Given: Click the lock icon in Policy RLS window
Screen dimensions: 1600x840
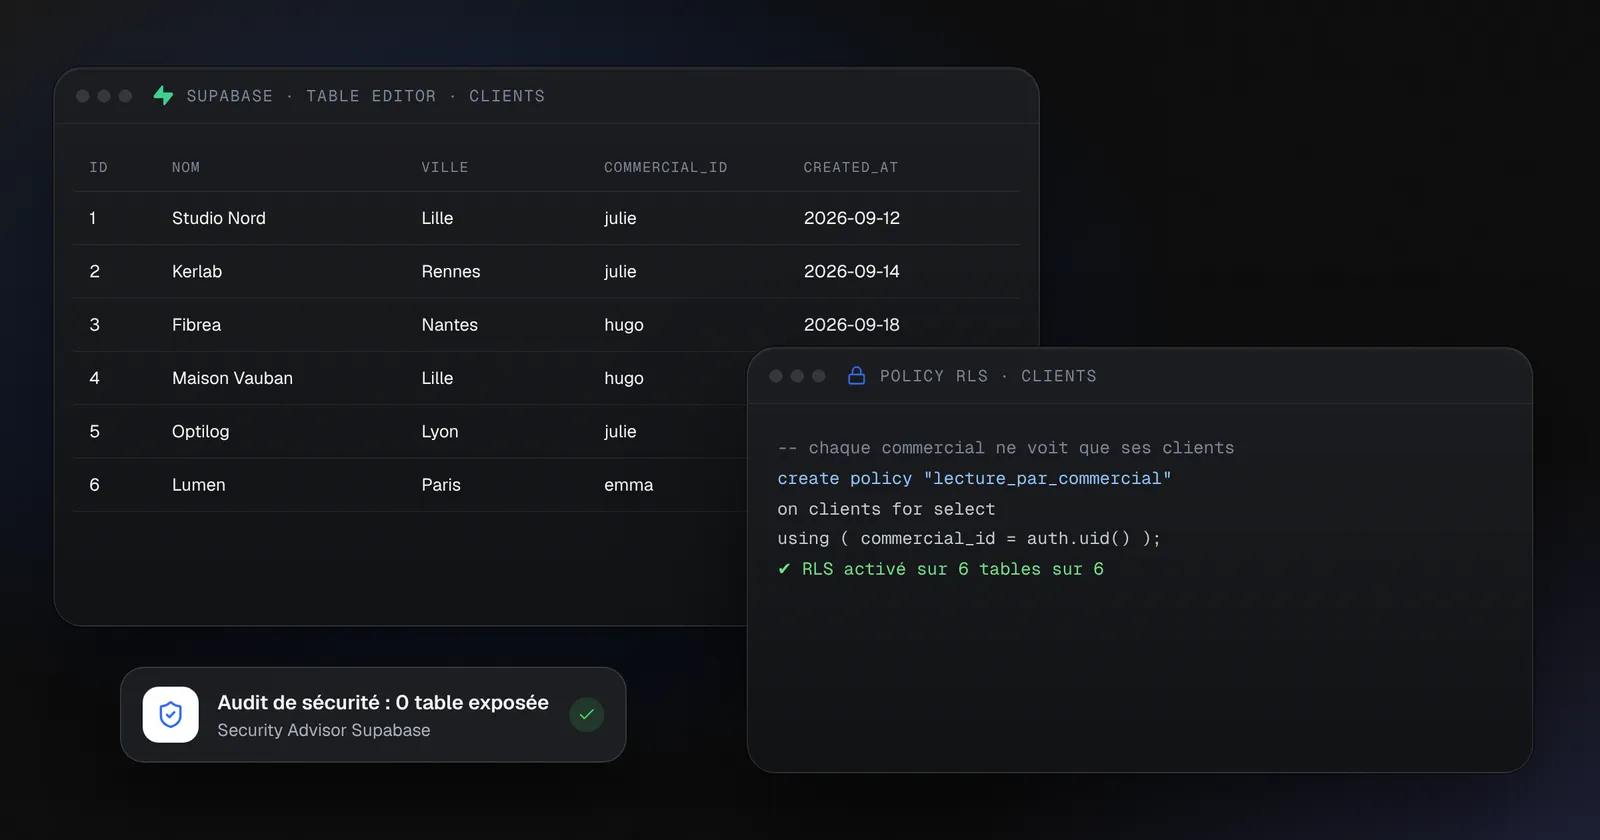Looking at the screenshot, I should 856,376.
